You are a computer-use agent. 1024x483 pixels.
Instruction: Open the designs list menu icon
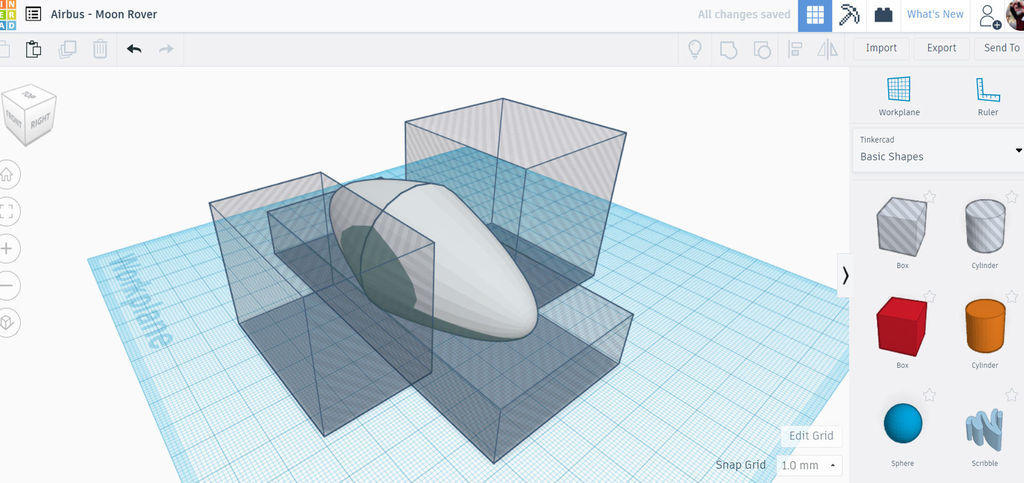[x=33, y=14]
